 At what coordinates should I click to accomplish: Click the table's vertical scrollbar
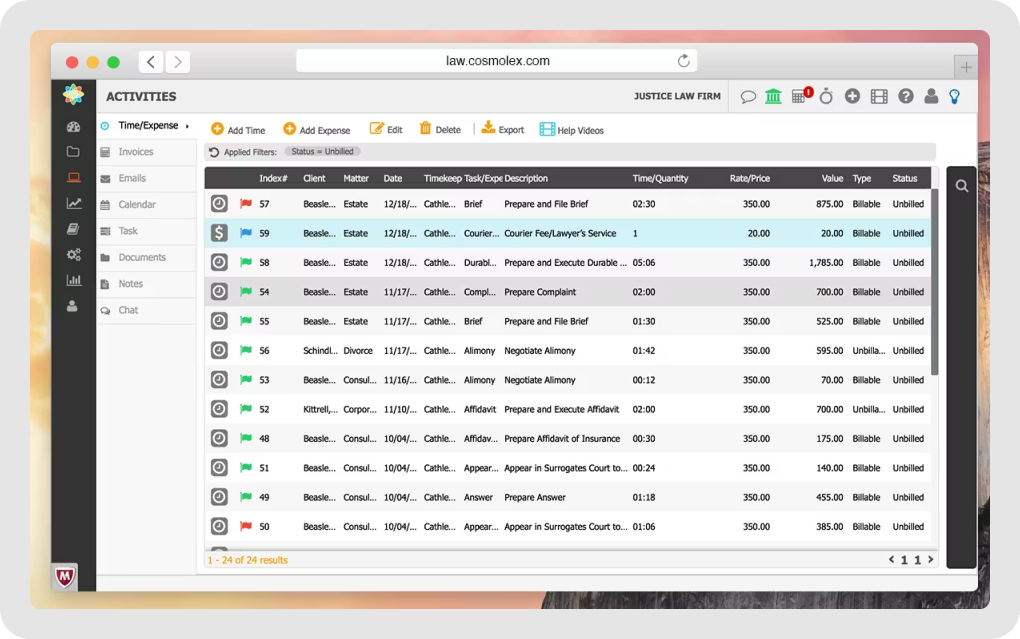click(935, 282)
